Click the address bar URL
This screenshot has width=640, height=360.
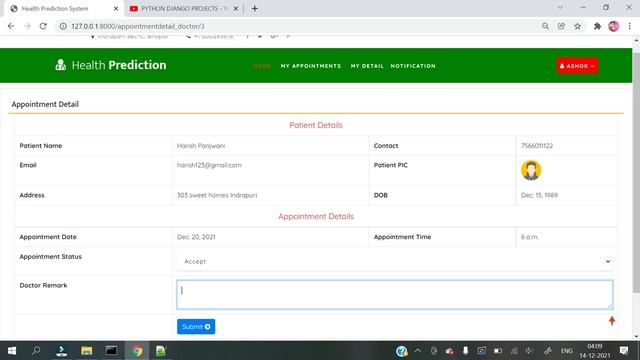(138, 26)
